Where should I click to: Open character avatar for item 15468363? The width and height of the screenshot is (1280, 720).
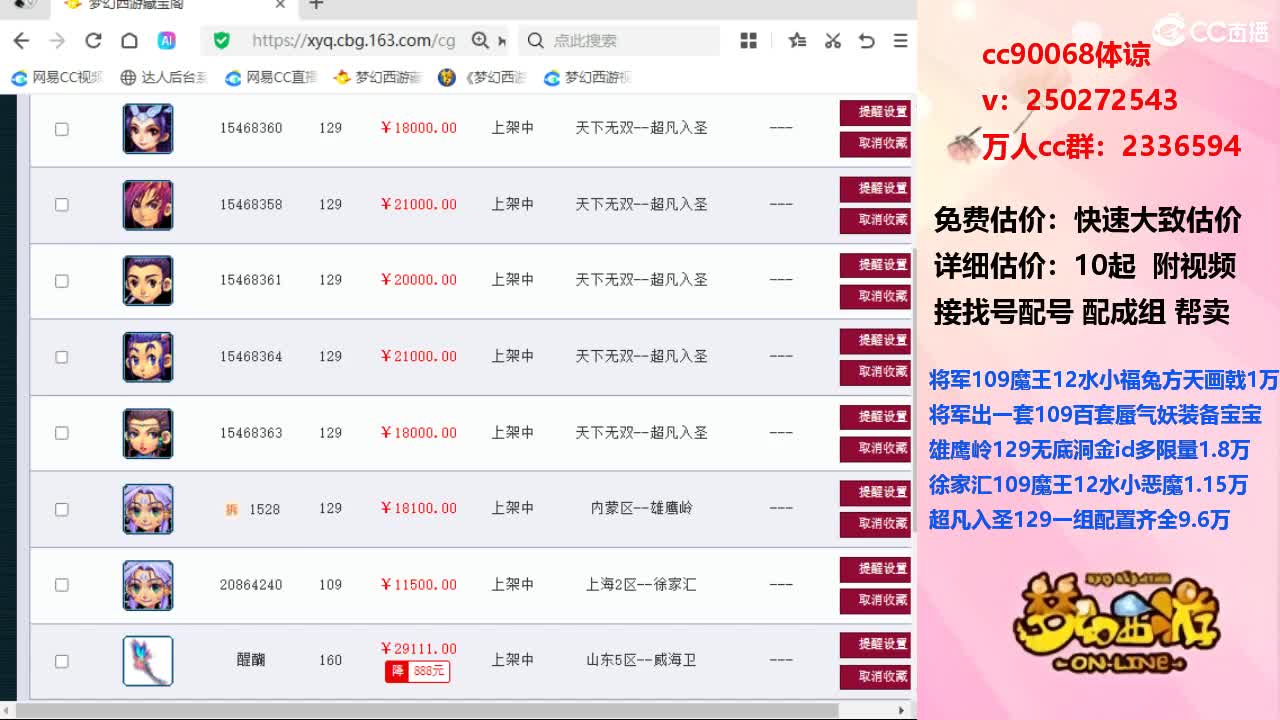pyautogui.click(x=148, y=433)
